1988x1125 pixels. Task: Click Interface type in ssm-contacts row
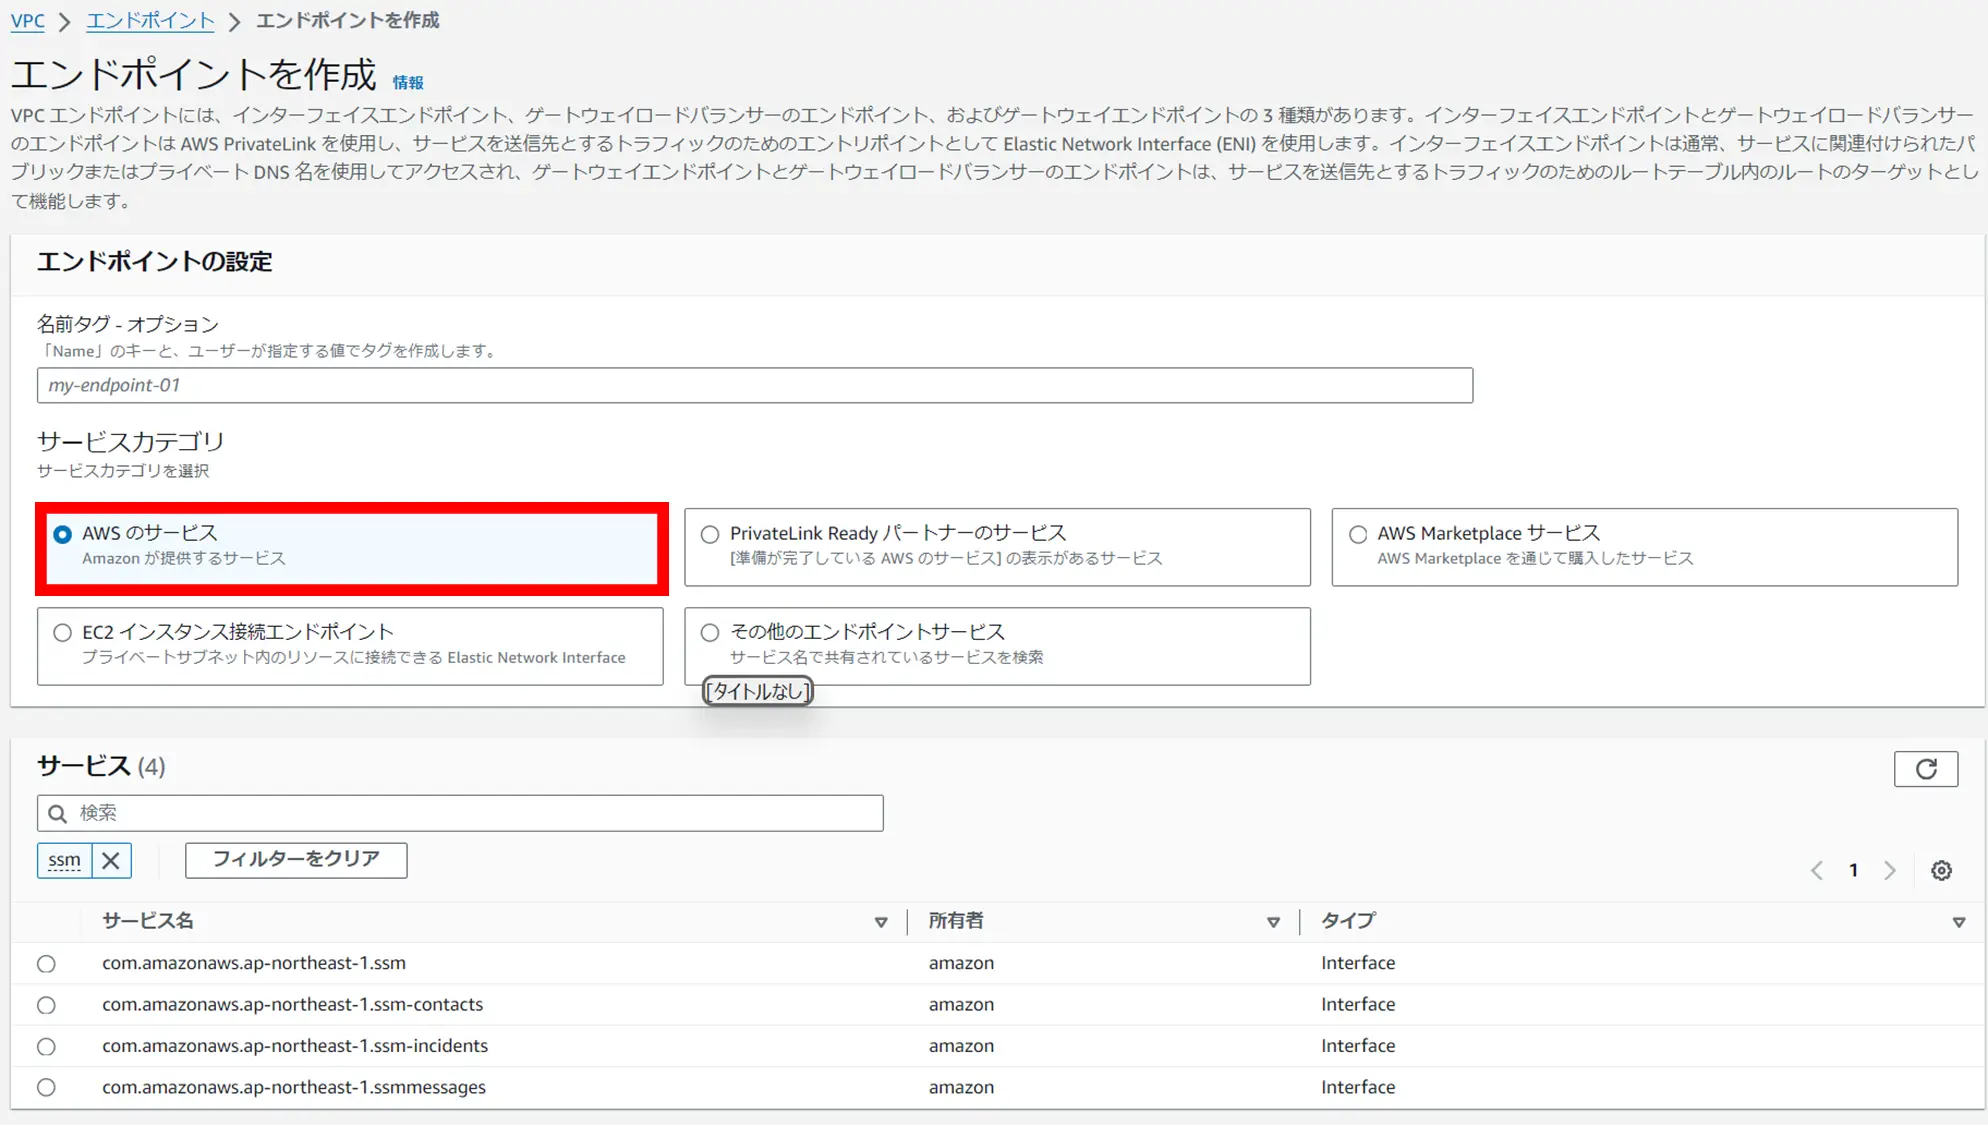(1358, 1004)
